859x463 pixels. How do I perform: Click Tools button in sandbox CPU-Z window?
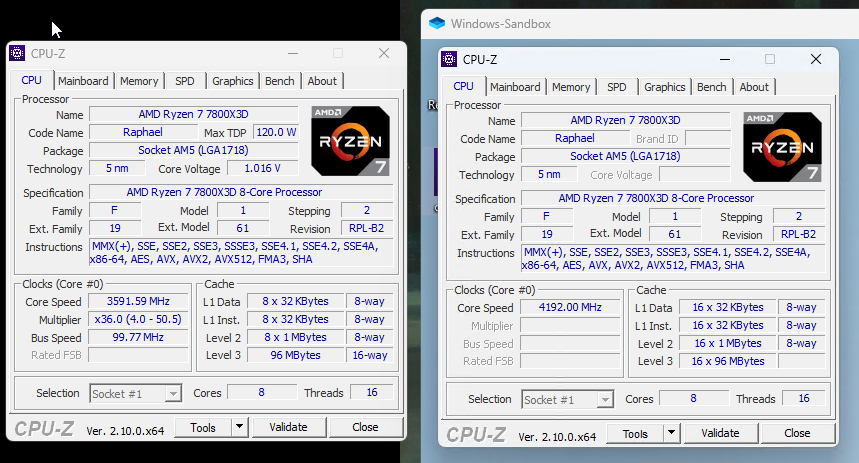pyautogui.click(x=635, y=433)
